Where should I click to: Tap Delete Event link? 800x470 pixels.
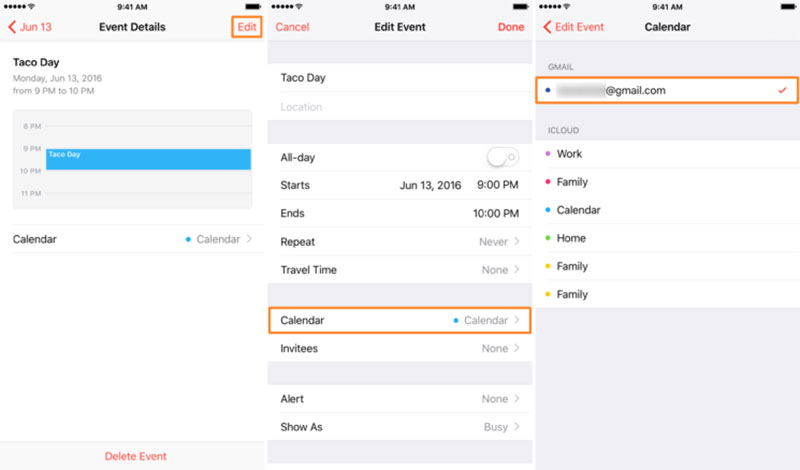point(135,456)
